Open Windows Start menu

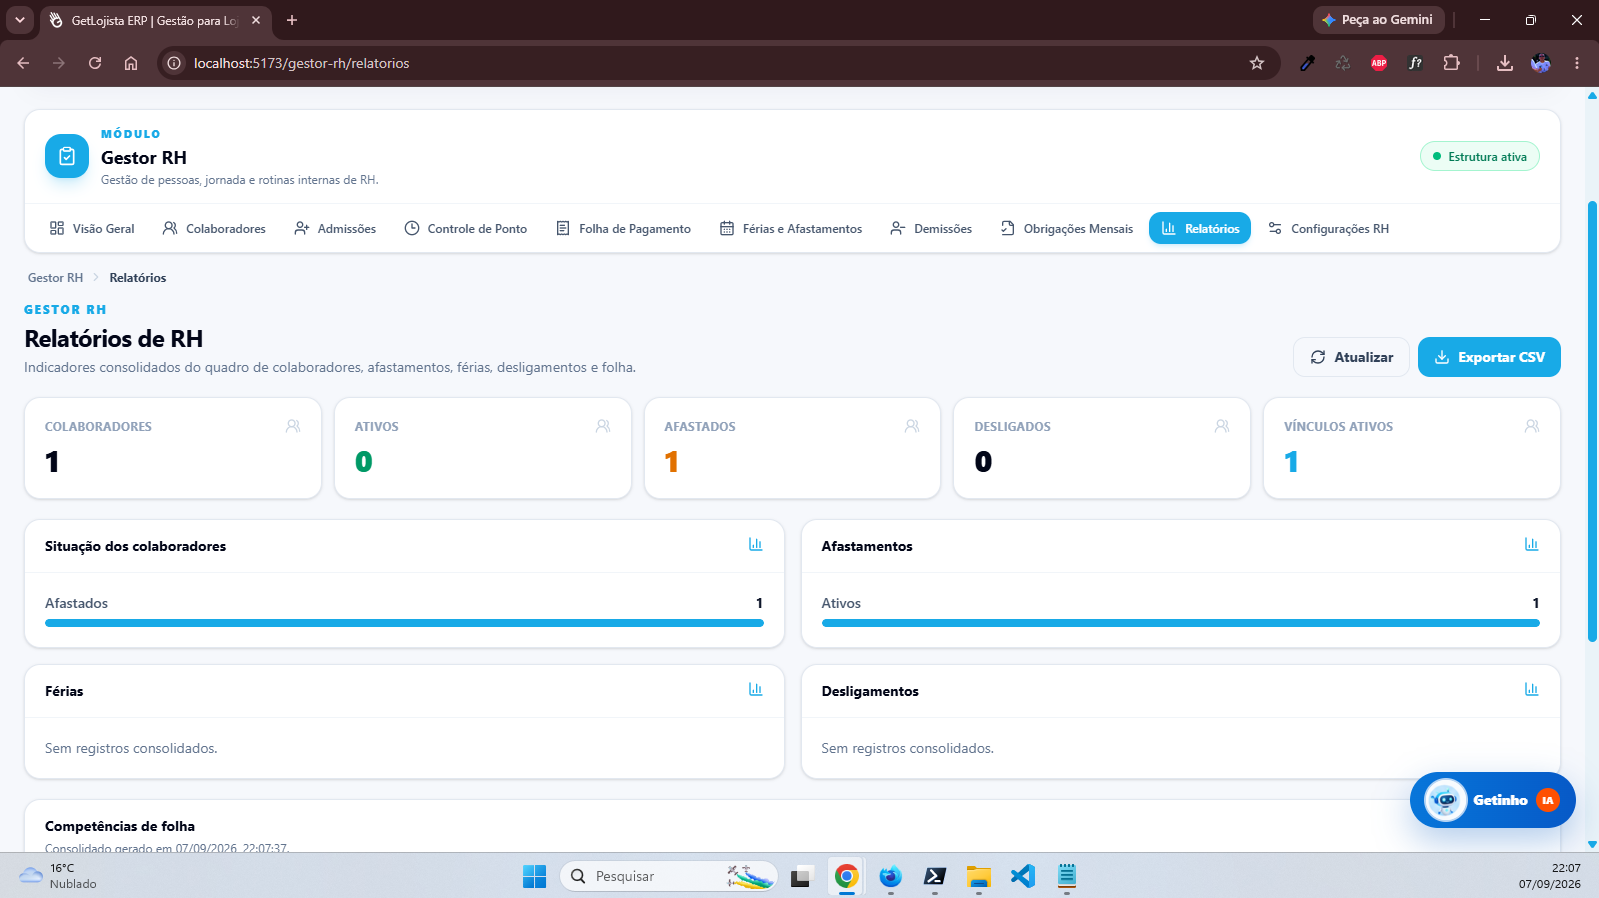pos(535,876)
